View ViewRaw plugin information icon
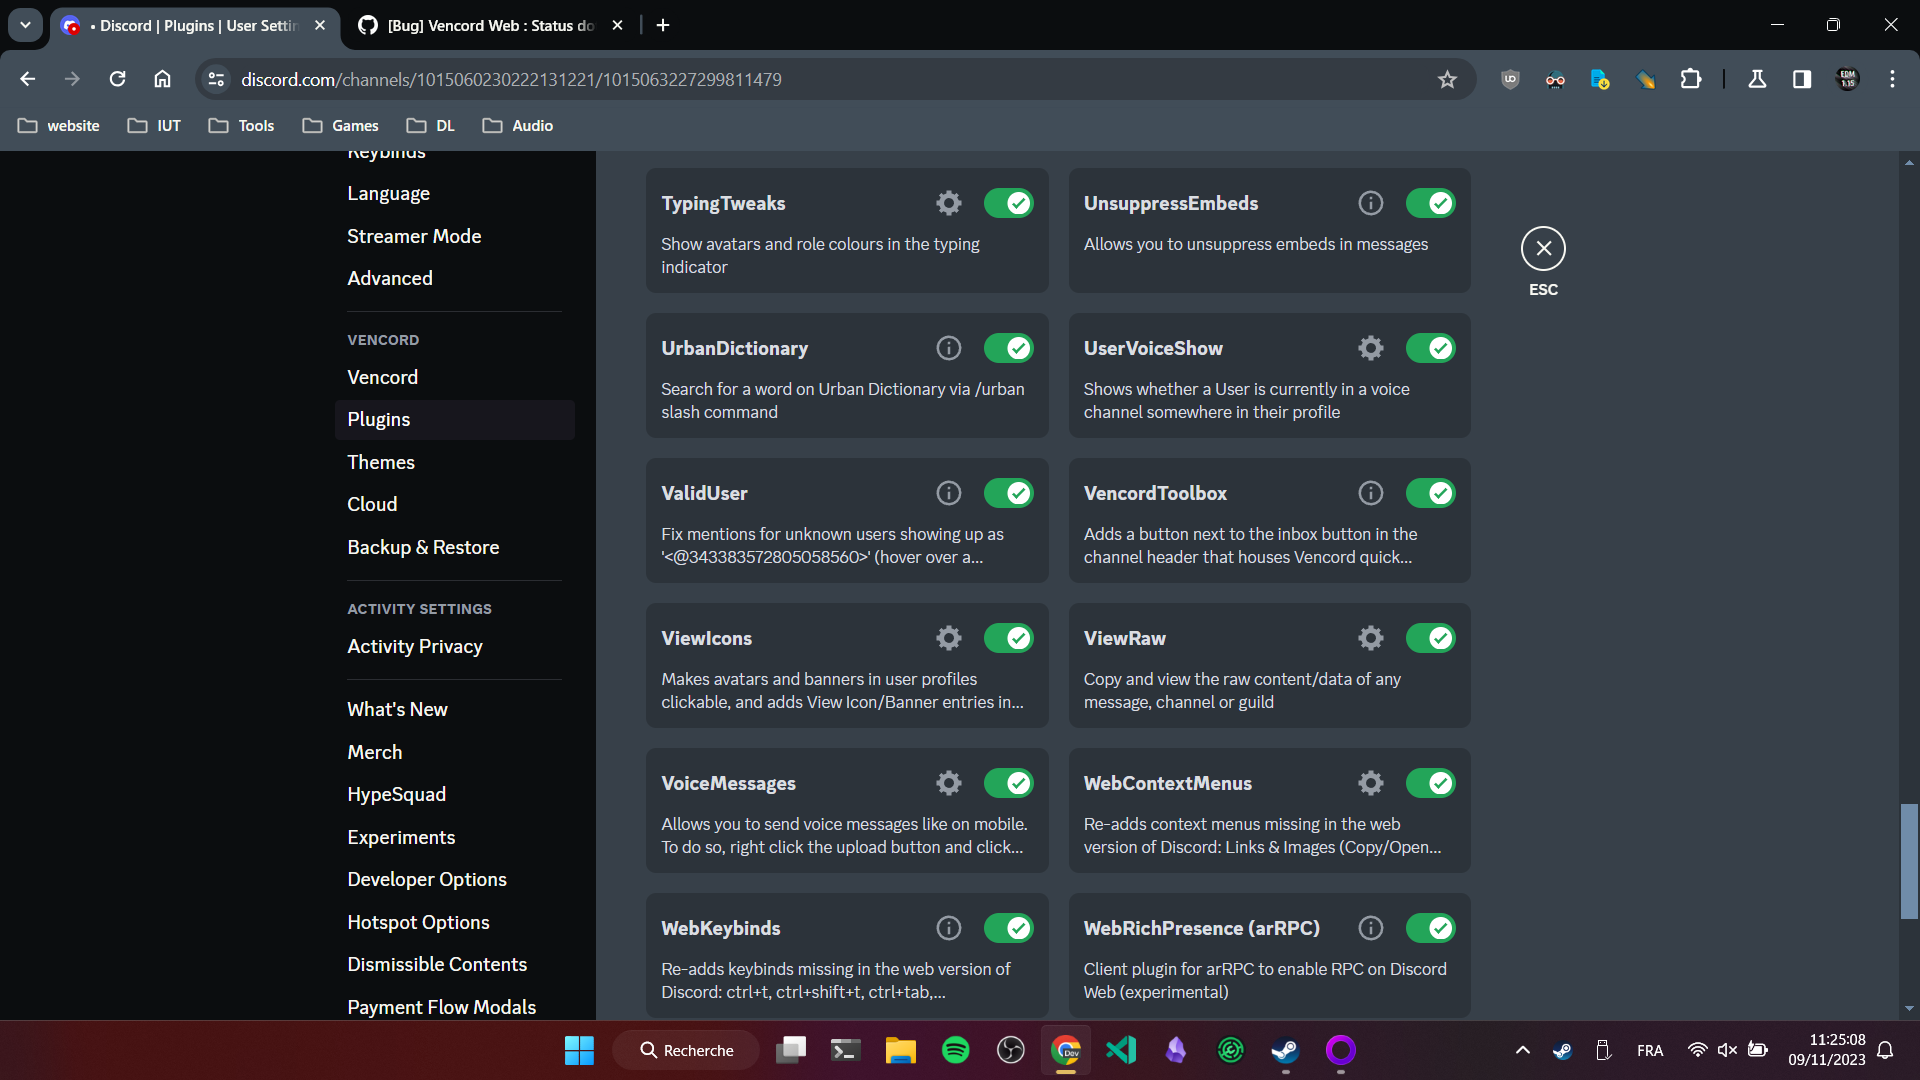This screenshot has height=1080, width=1920. click(1370, 637)
